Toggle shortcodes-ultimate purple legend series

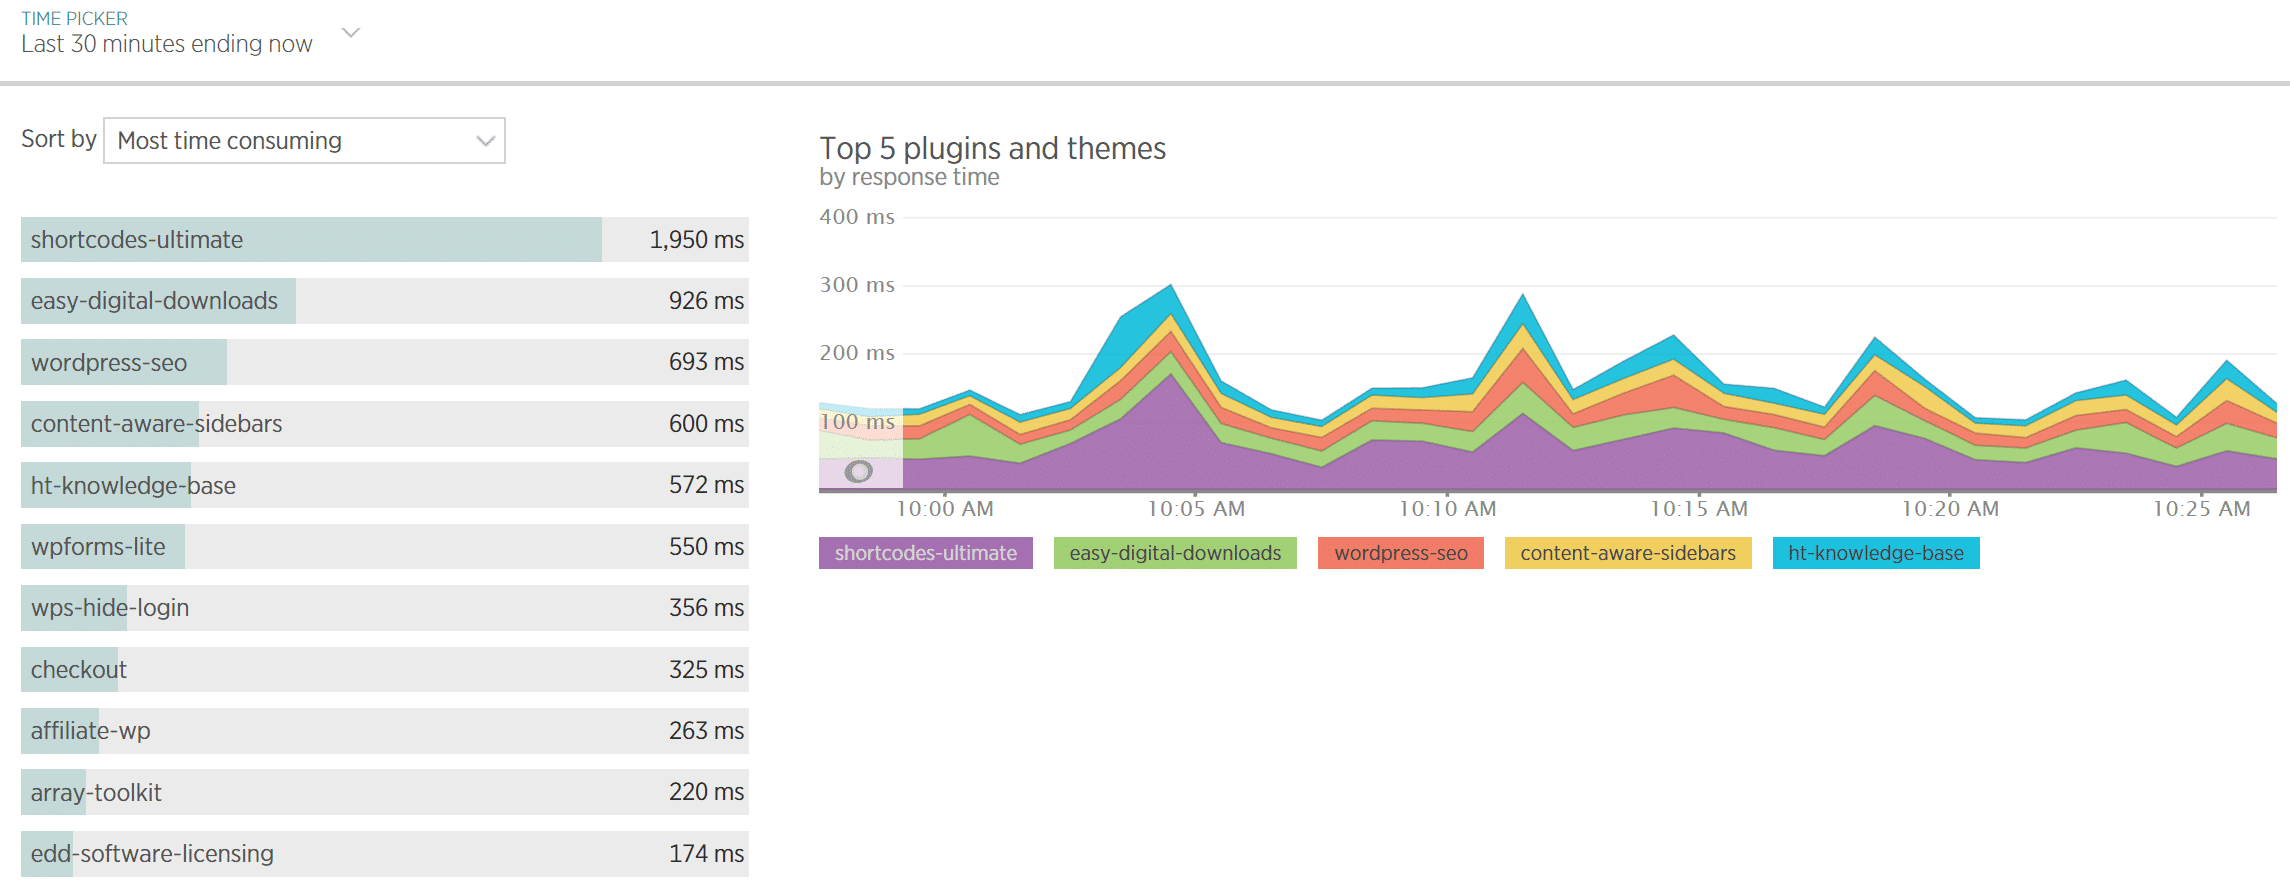925,553
